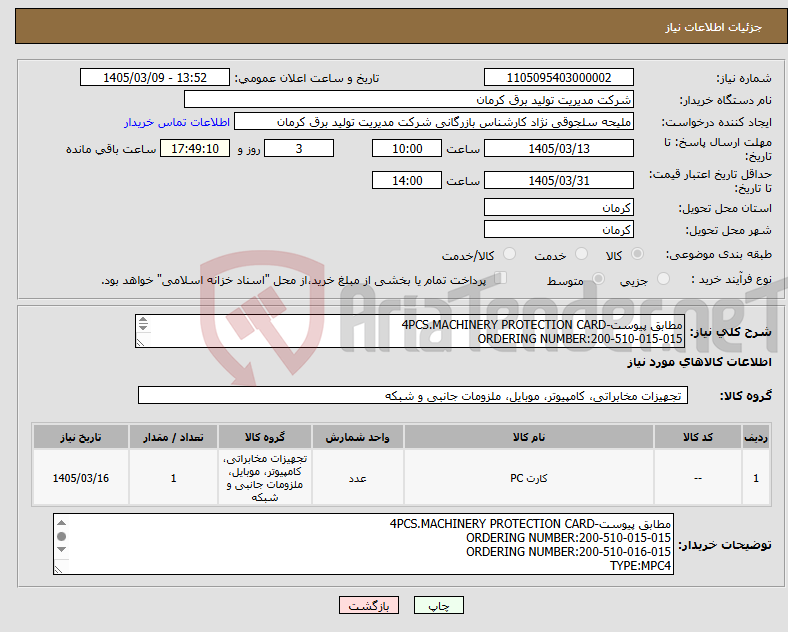The image size is (788, 632).
Task: Click the گروه کالا column header in table
Action: (265, 437)
